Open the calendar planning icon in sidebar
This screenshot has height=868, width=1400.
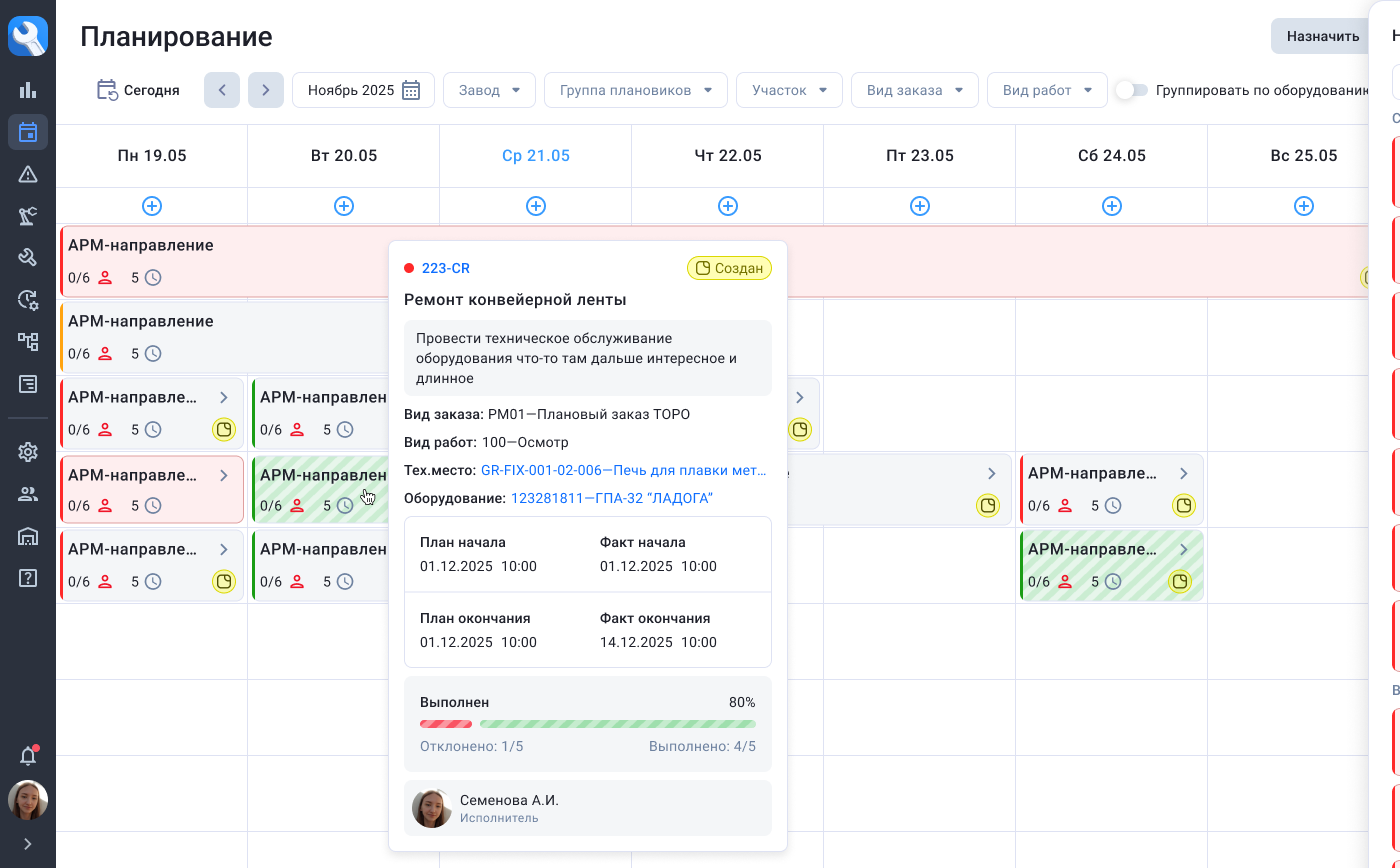click(28, 132)
